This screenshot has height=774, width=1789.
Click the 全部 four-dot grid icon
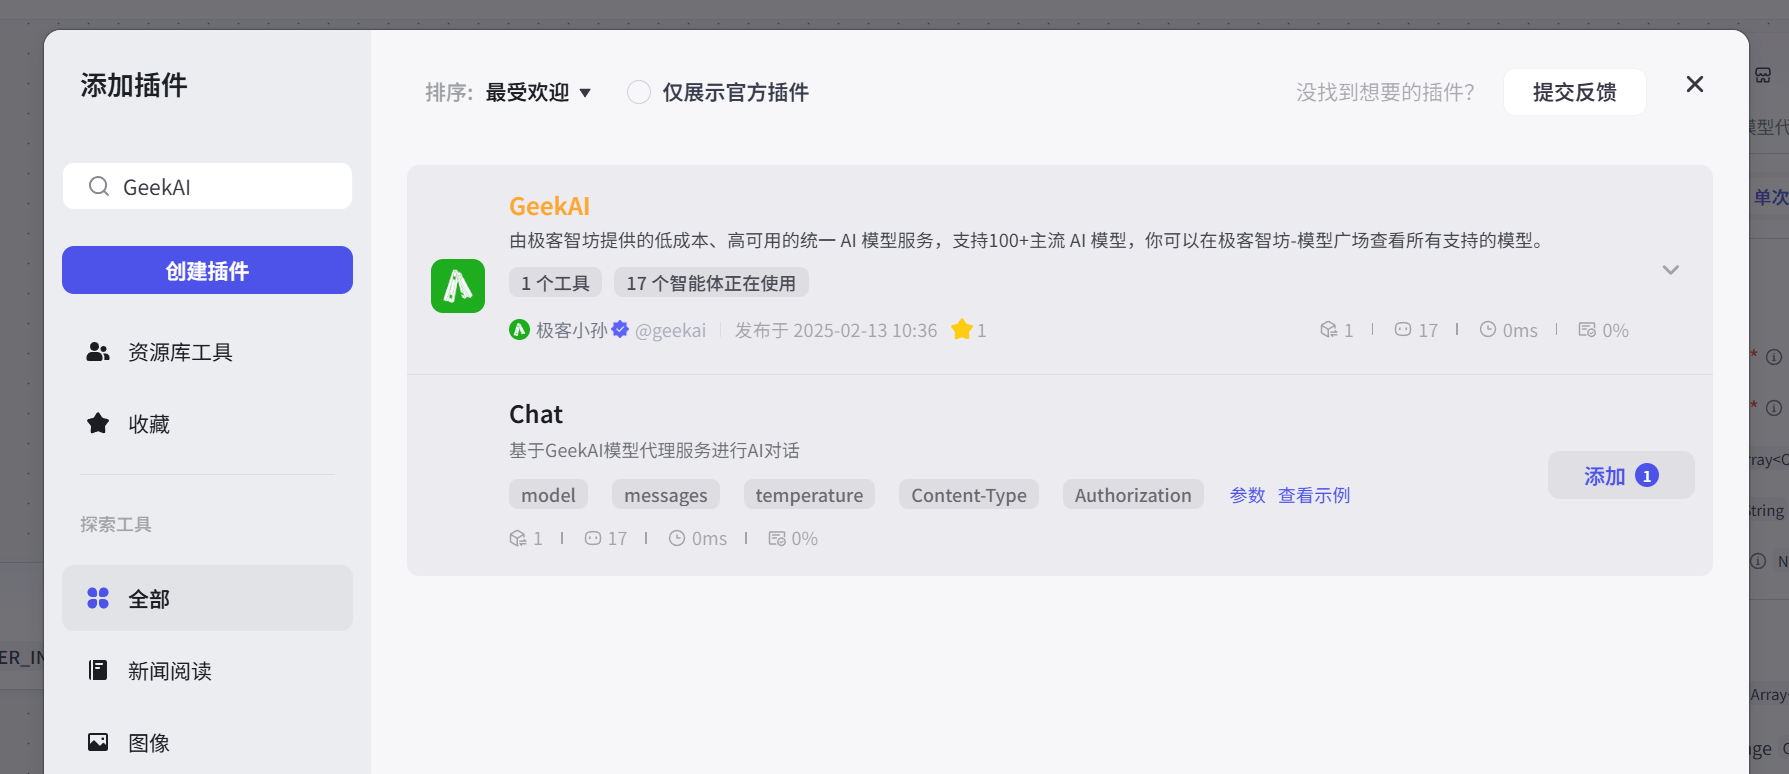(x=98, y=598)
